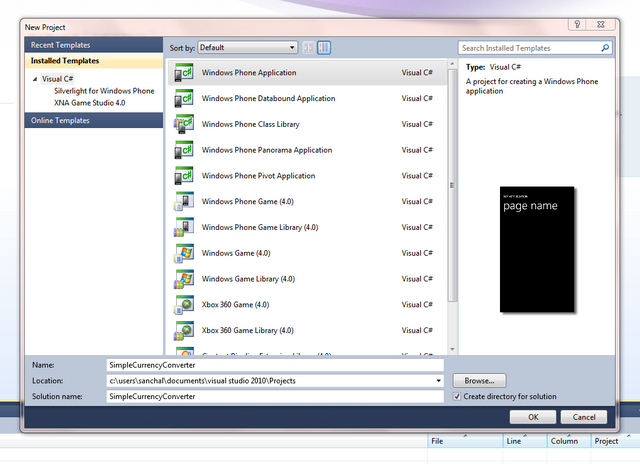Click the Windows Phone Game Library icon
This screenshot has width=640, height=464.
pos(184,227)
